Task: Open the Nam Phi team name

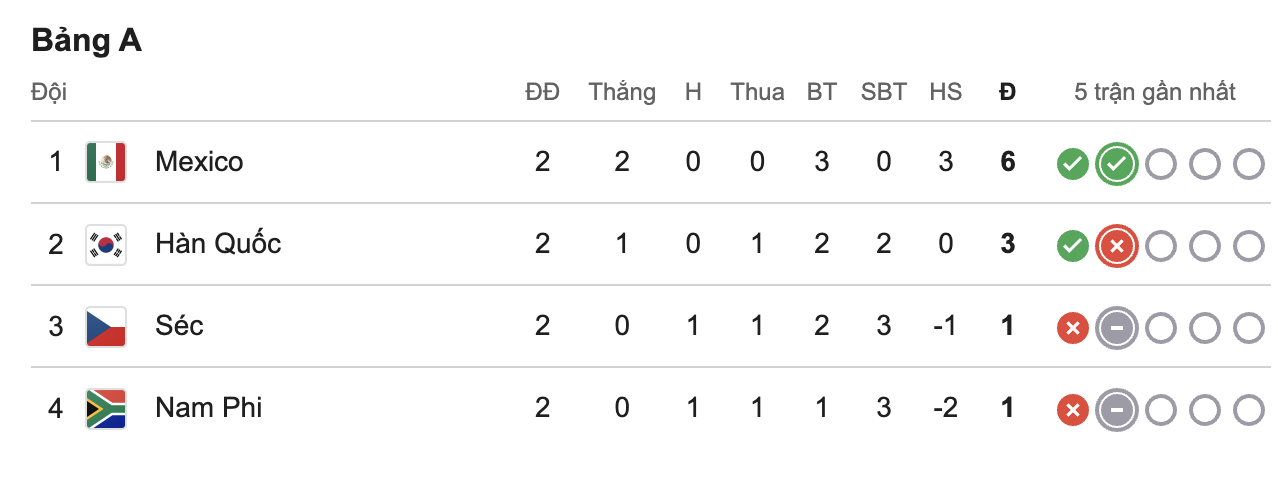Action: coord(208,408)
